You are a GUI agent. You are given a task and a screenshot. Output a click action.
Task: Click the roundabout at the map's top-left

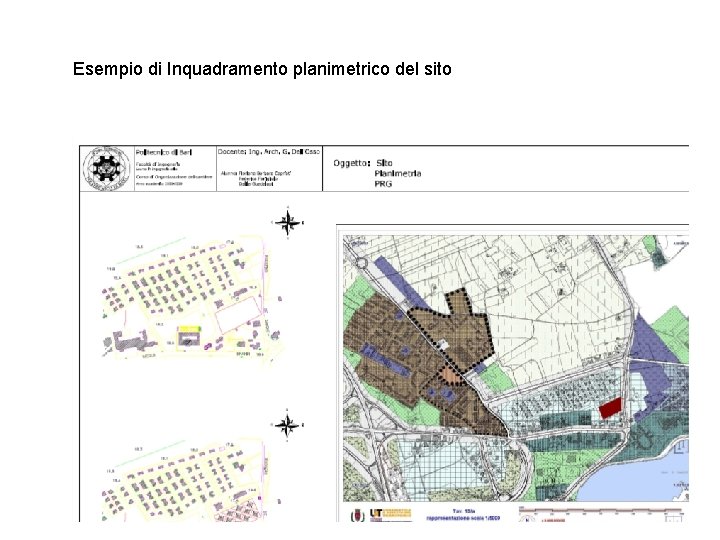click(x=361, y=263)
